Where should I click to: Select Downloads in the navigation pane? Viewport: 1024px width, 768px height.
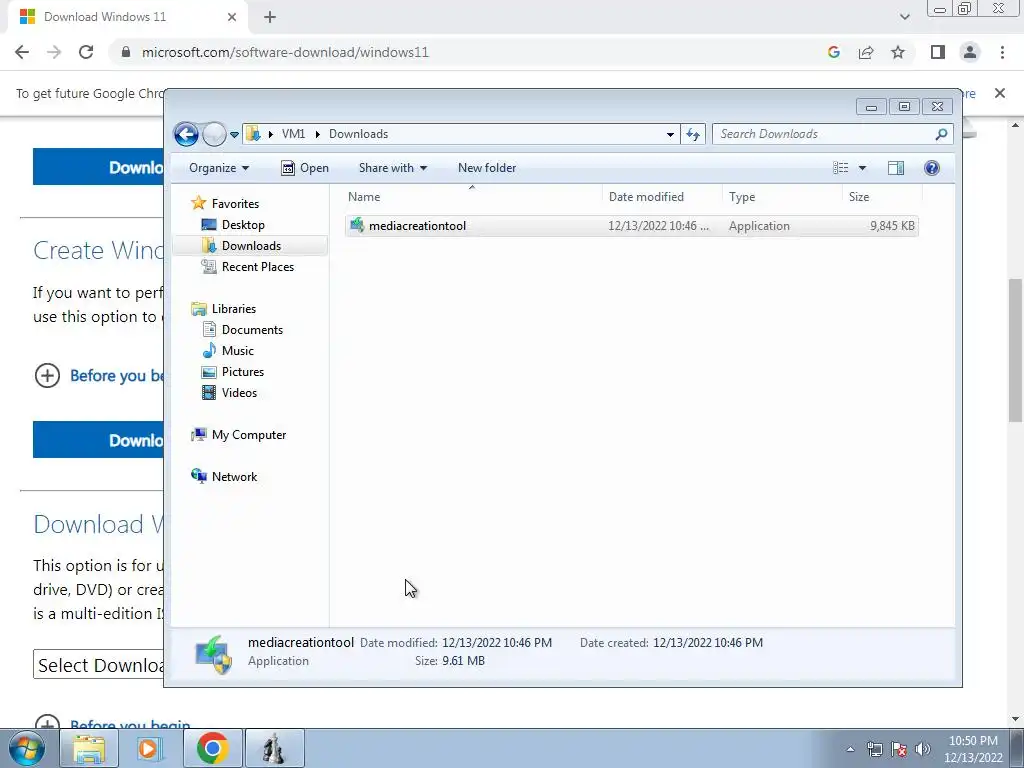[251, 246]
